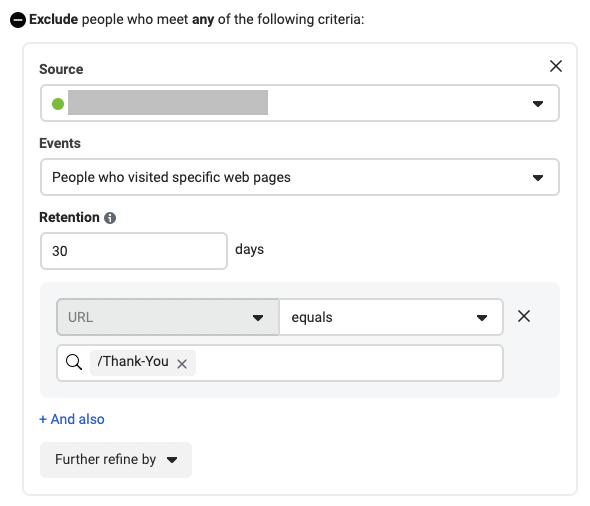Click inside the URL keyword search box
The image size is (590, 506).
(348, 363)
